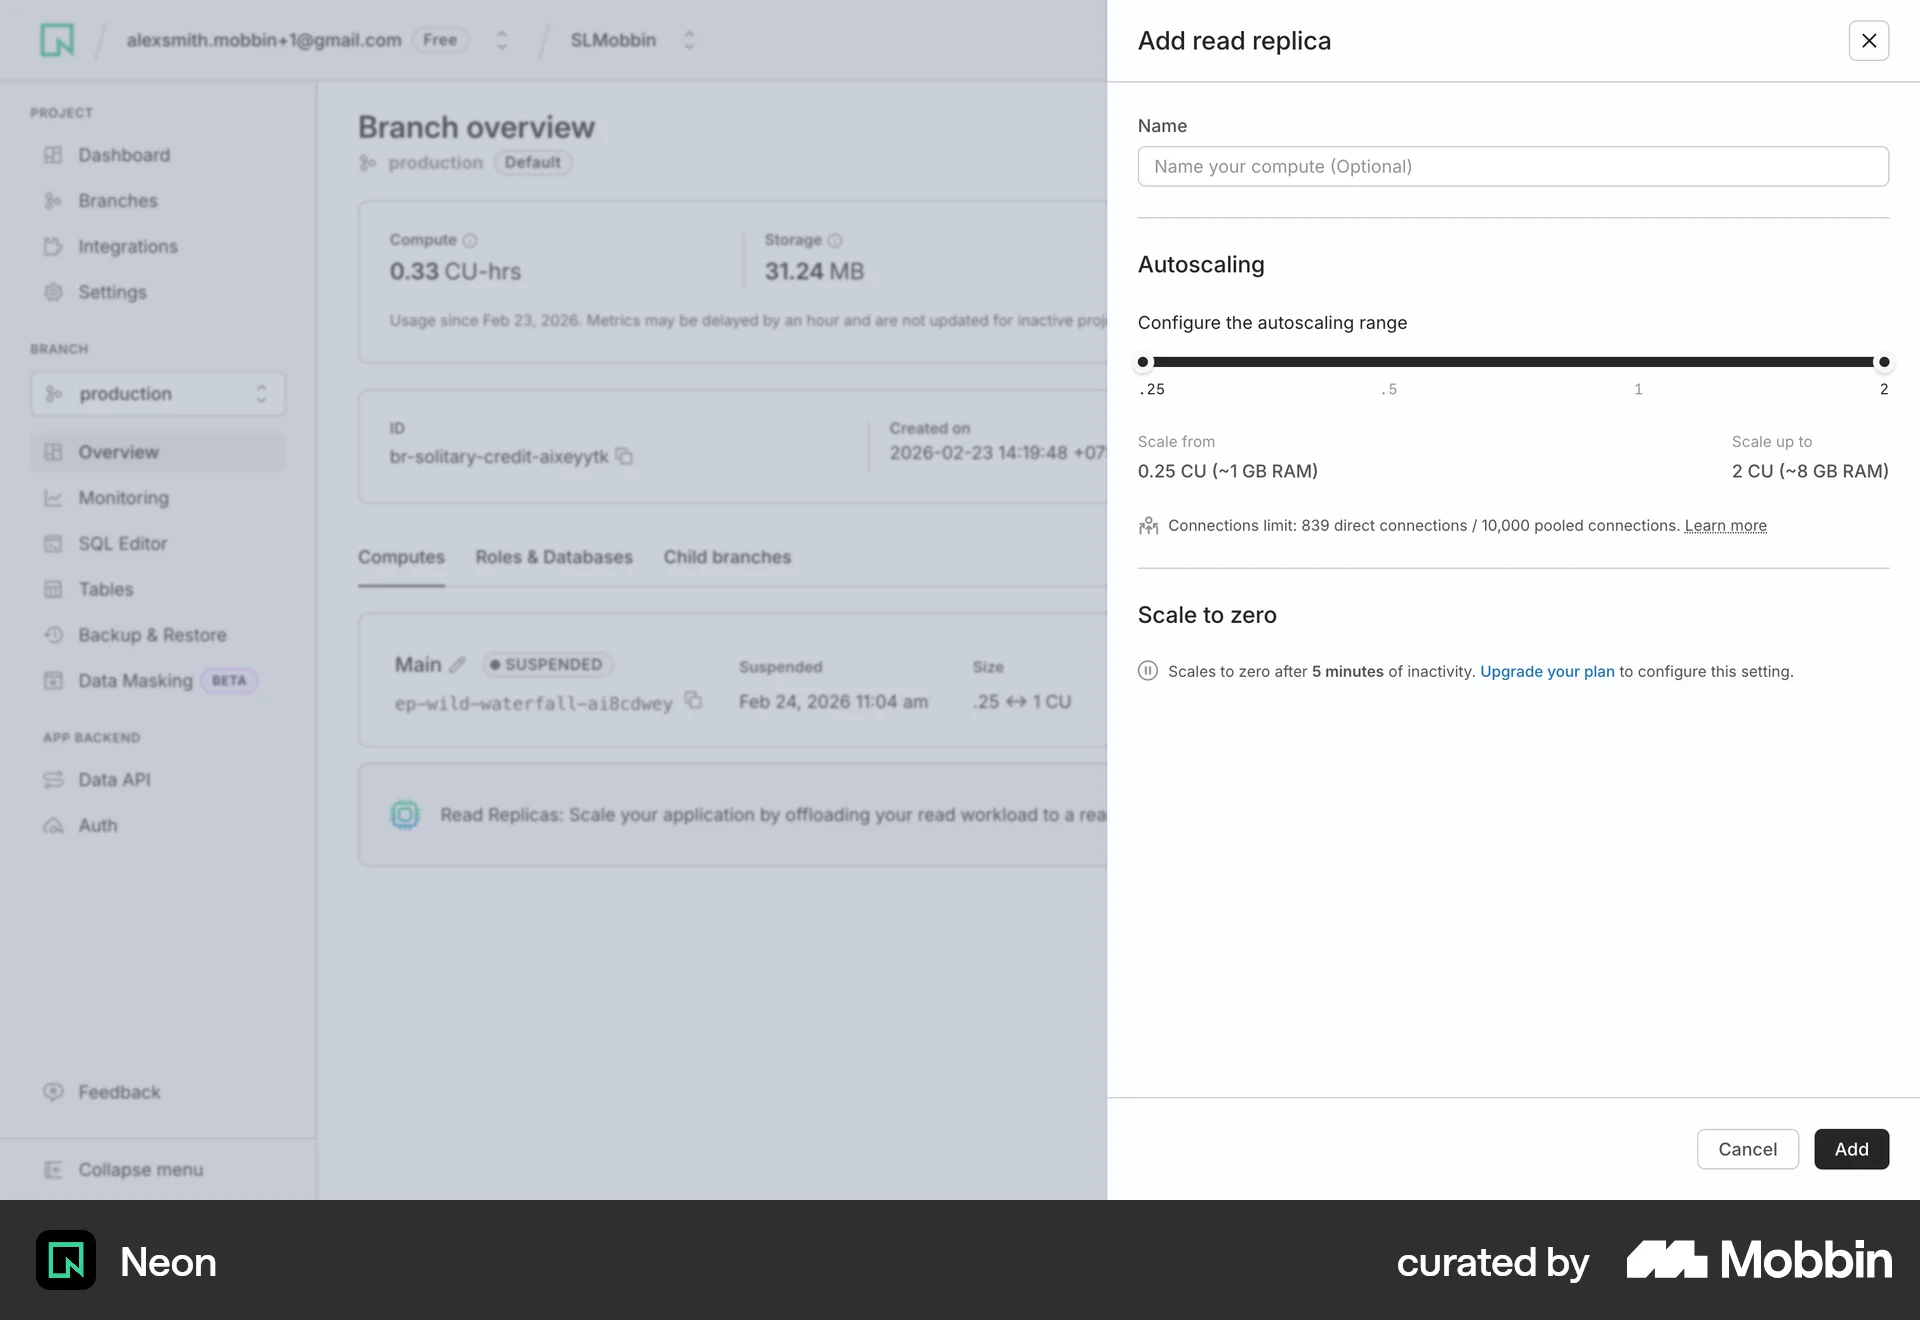Click the 2 CU (~8 GB RAM) value
1920x1320 pixels.
point(1810,471)
